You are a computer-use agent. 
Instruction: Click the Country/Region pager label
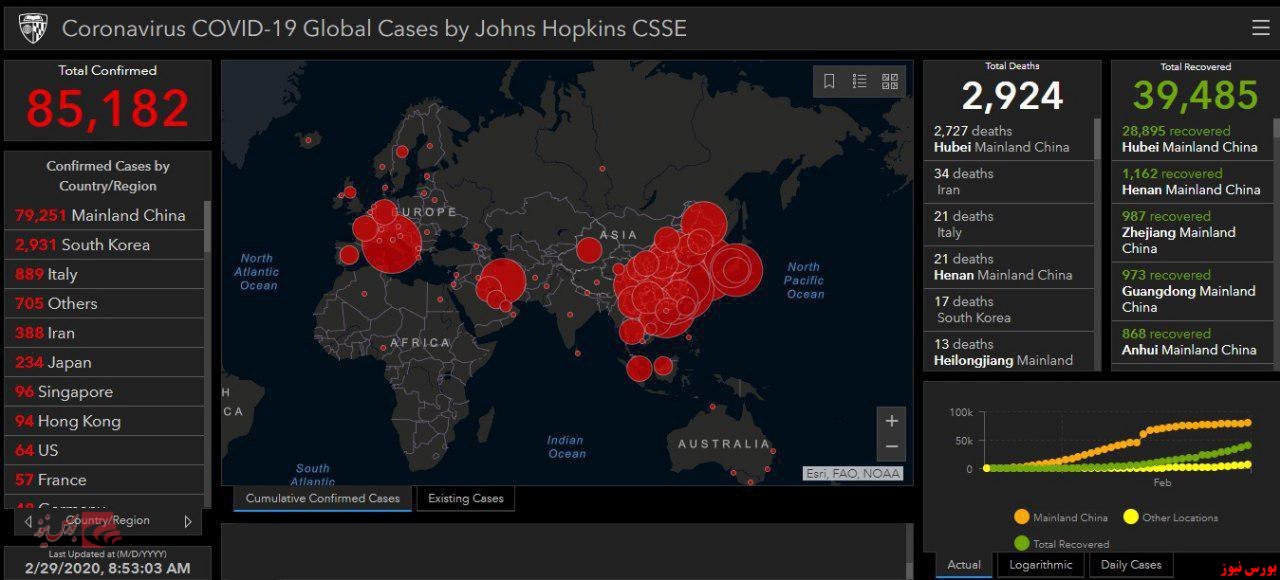108,520
